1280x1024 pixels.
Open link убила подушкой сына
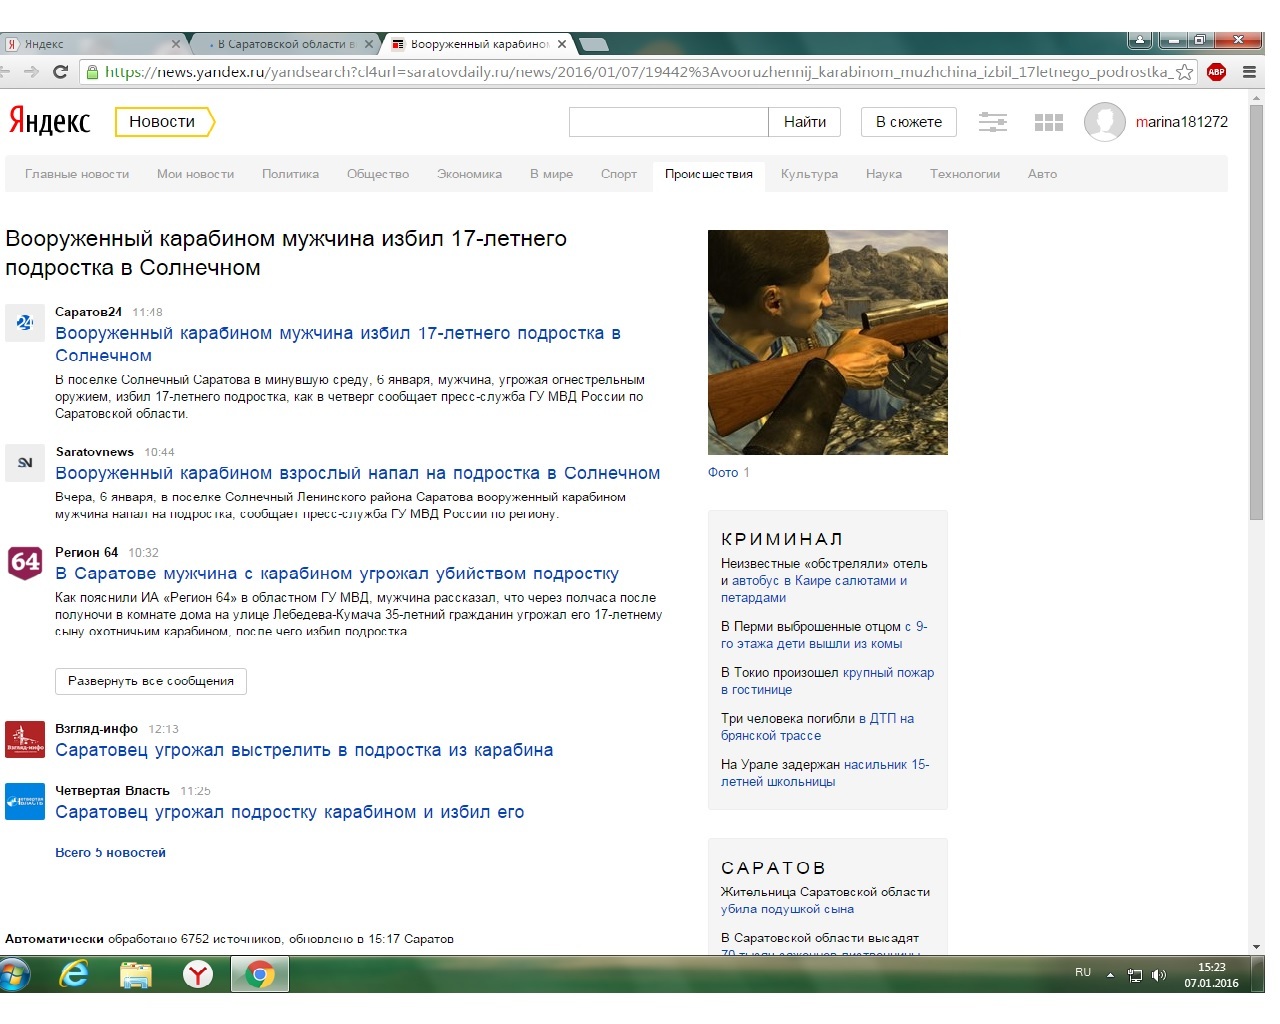pos(787,909)
